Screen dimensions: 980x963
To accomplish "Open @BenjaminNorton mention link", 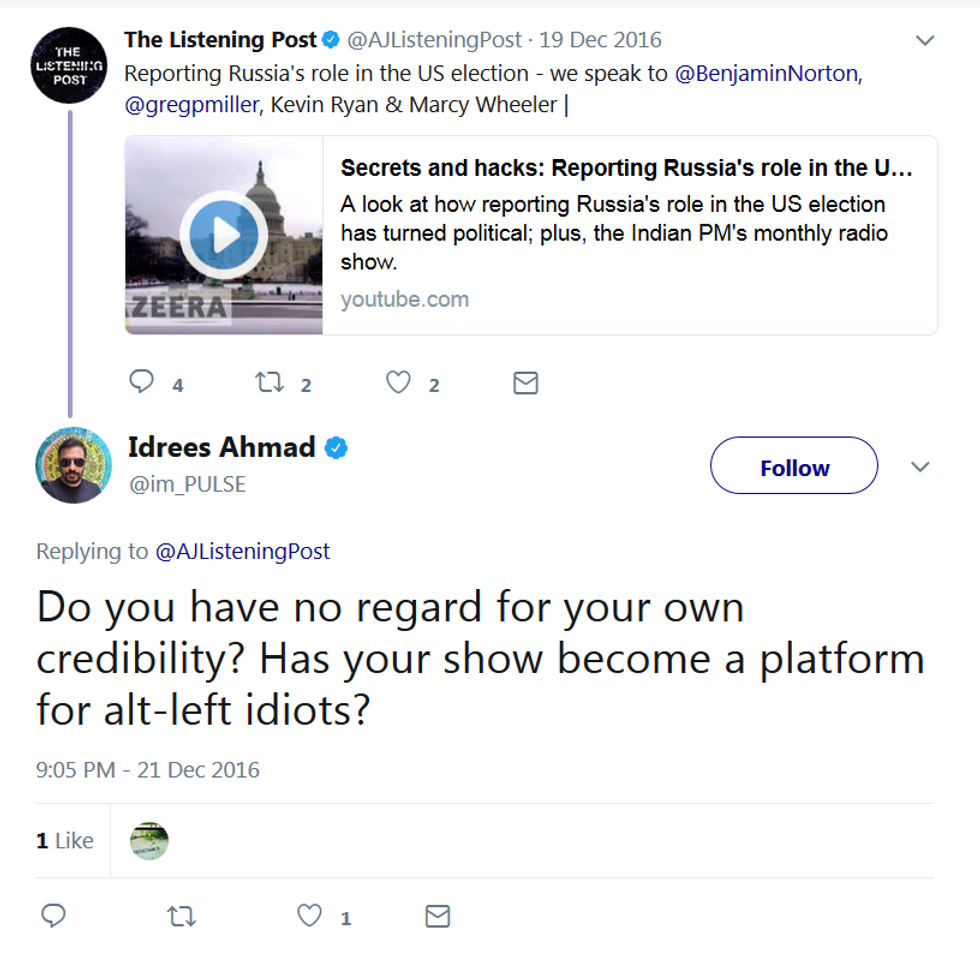I will pos(766,74).
